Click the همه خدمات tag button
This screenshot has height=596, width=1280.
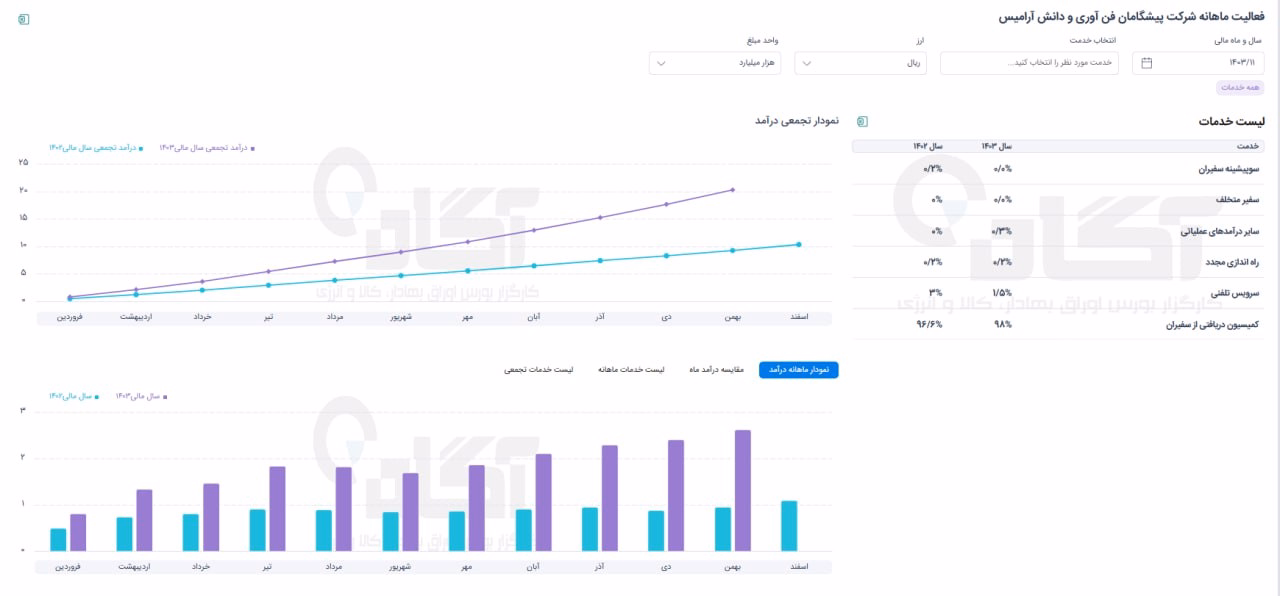[1240, 87]
